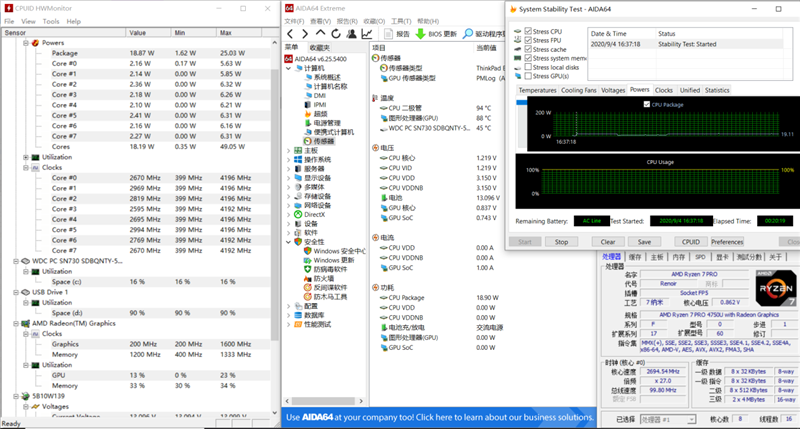Open the graph chart icon in AIDA64 toolbar

coord(367,34)
